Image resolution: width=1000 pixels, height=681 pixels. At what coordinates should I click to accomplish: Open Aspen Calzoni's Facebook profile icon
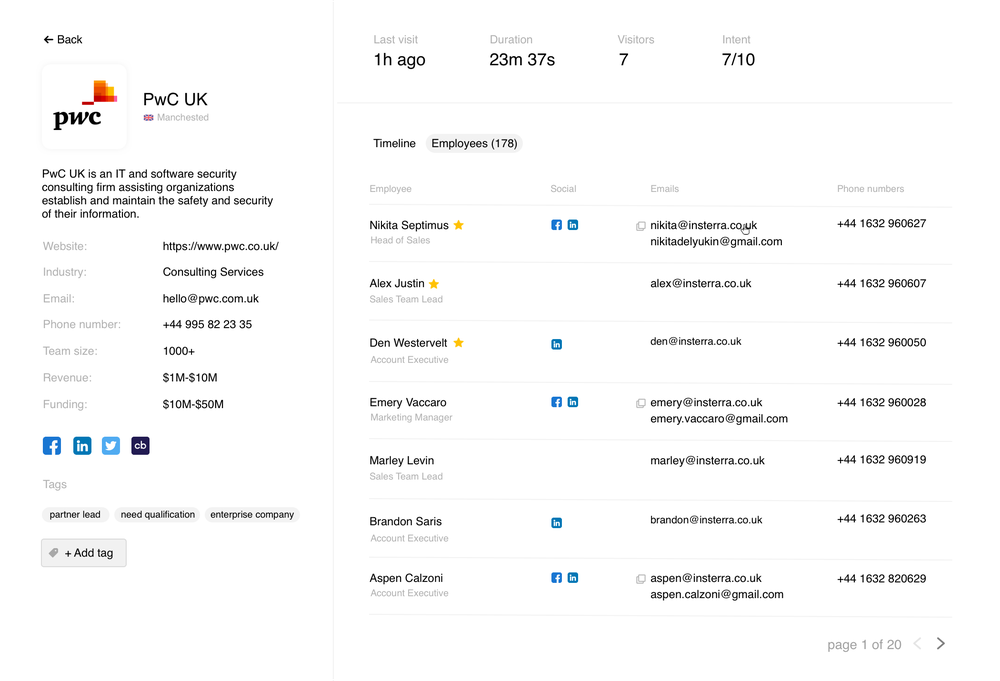tap(556, 578)
